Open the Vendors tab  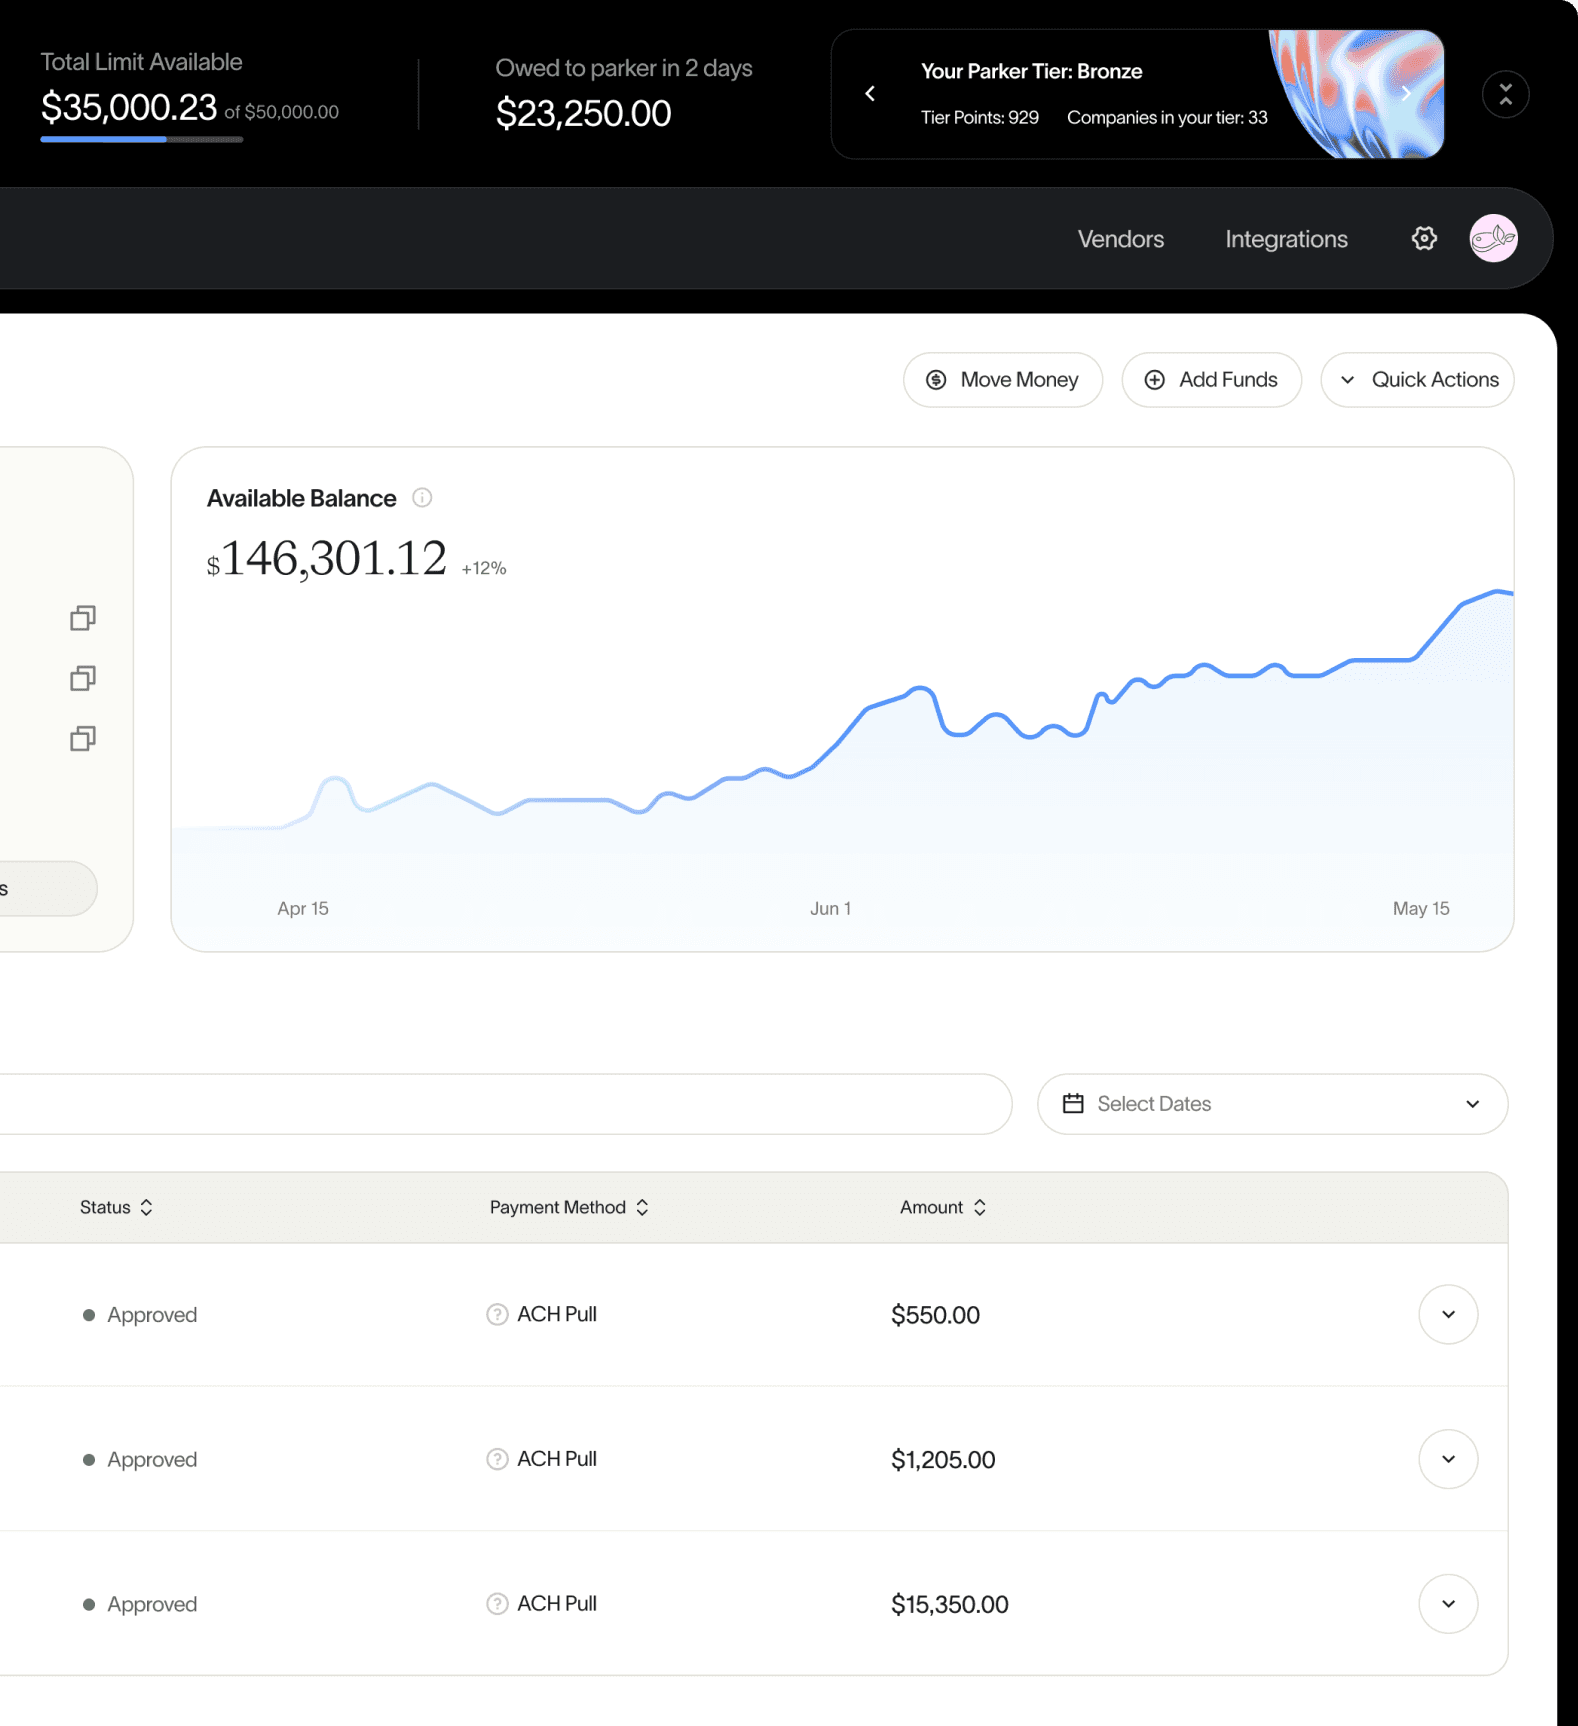pos(1120,239)
